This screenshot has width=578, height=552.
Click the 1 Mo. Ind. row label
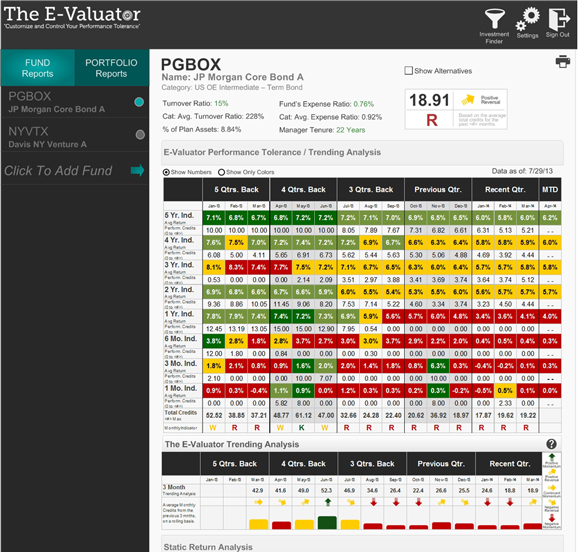click(x=181, y=388)
